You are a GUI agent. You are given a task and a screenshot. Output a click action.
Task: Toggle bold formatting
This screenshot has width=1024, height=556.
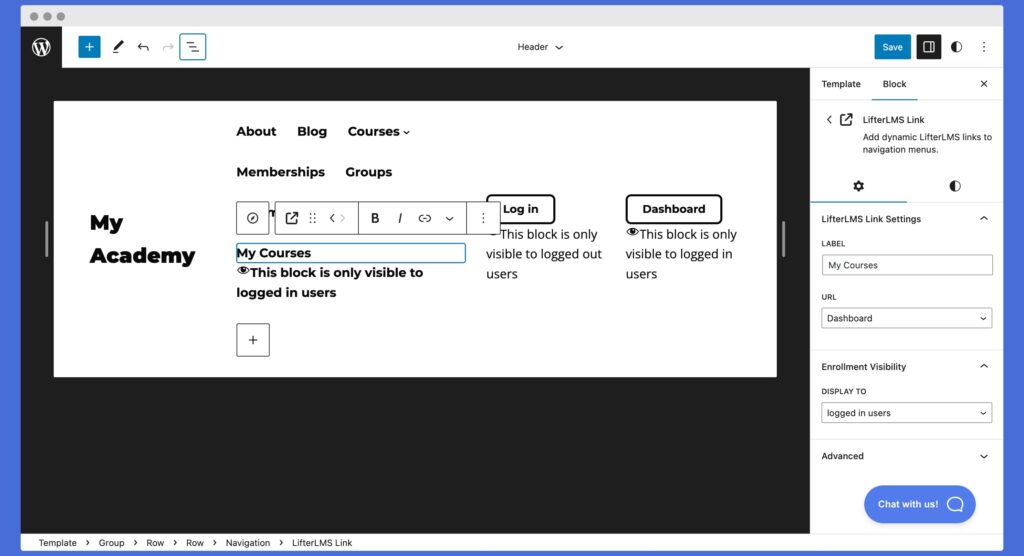375,218
